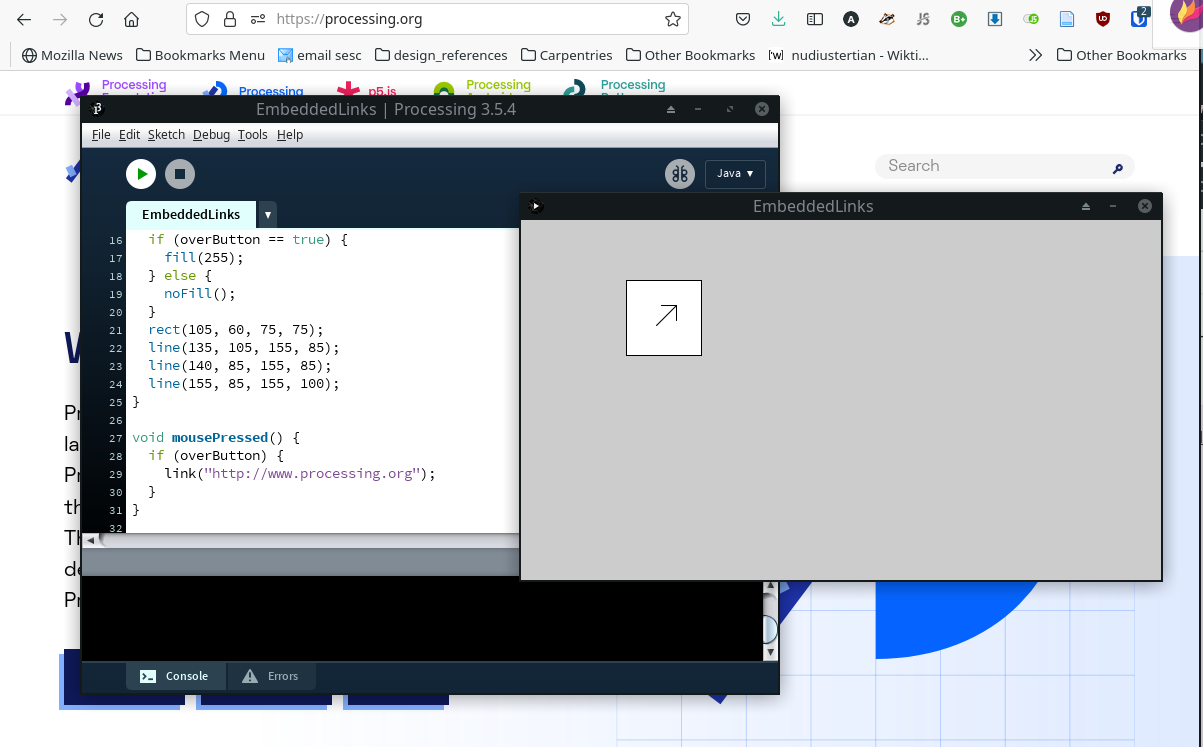
Task: Run the sketch with the play button
Action: pyautogui.click(x=141, y=174)
